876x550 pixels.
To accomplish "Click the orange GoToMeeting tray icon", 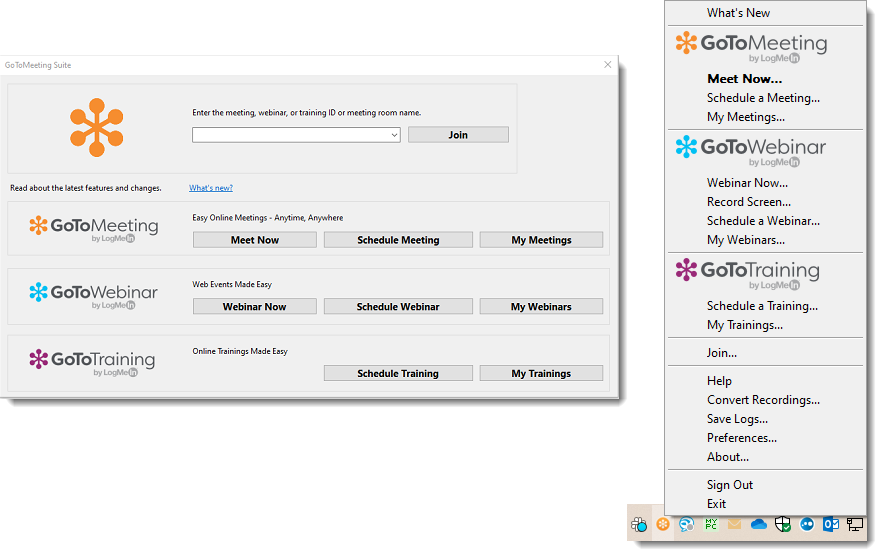I will [x=663, y=524].
